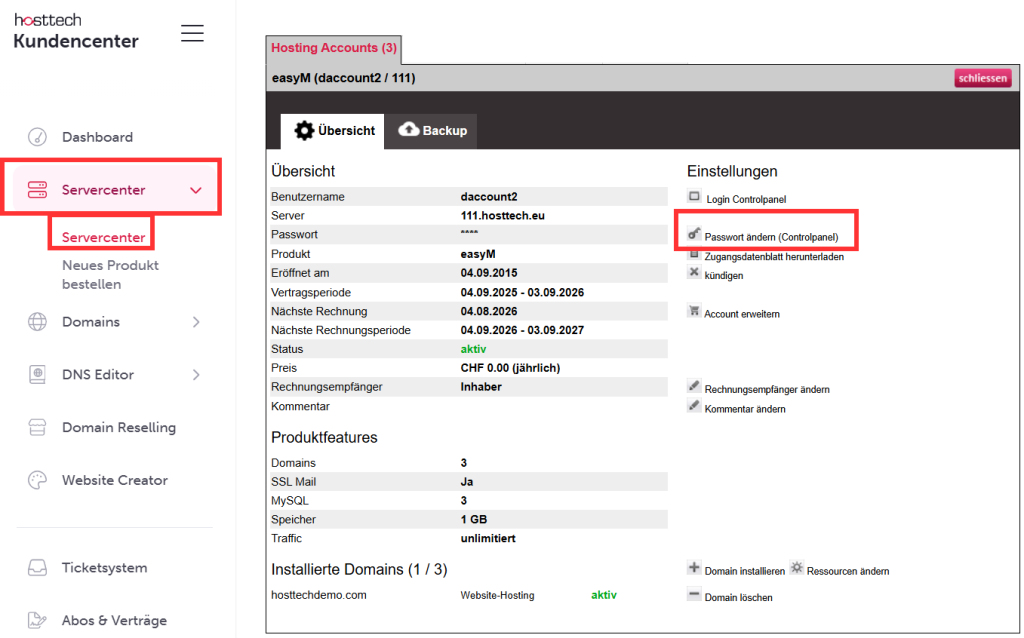Screen dimensions: 1024x638
Task: Expand the Domains submenu arrow
Action: (196, 322)
